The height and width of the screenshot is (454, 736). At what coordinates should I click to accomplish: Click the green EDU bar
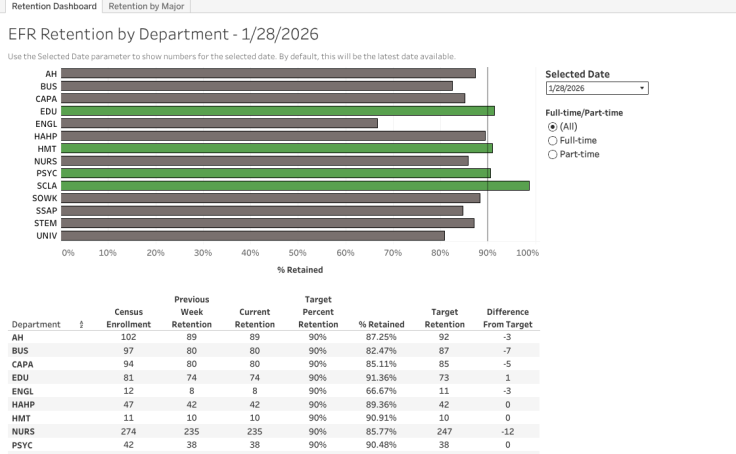278,111
